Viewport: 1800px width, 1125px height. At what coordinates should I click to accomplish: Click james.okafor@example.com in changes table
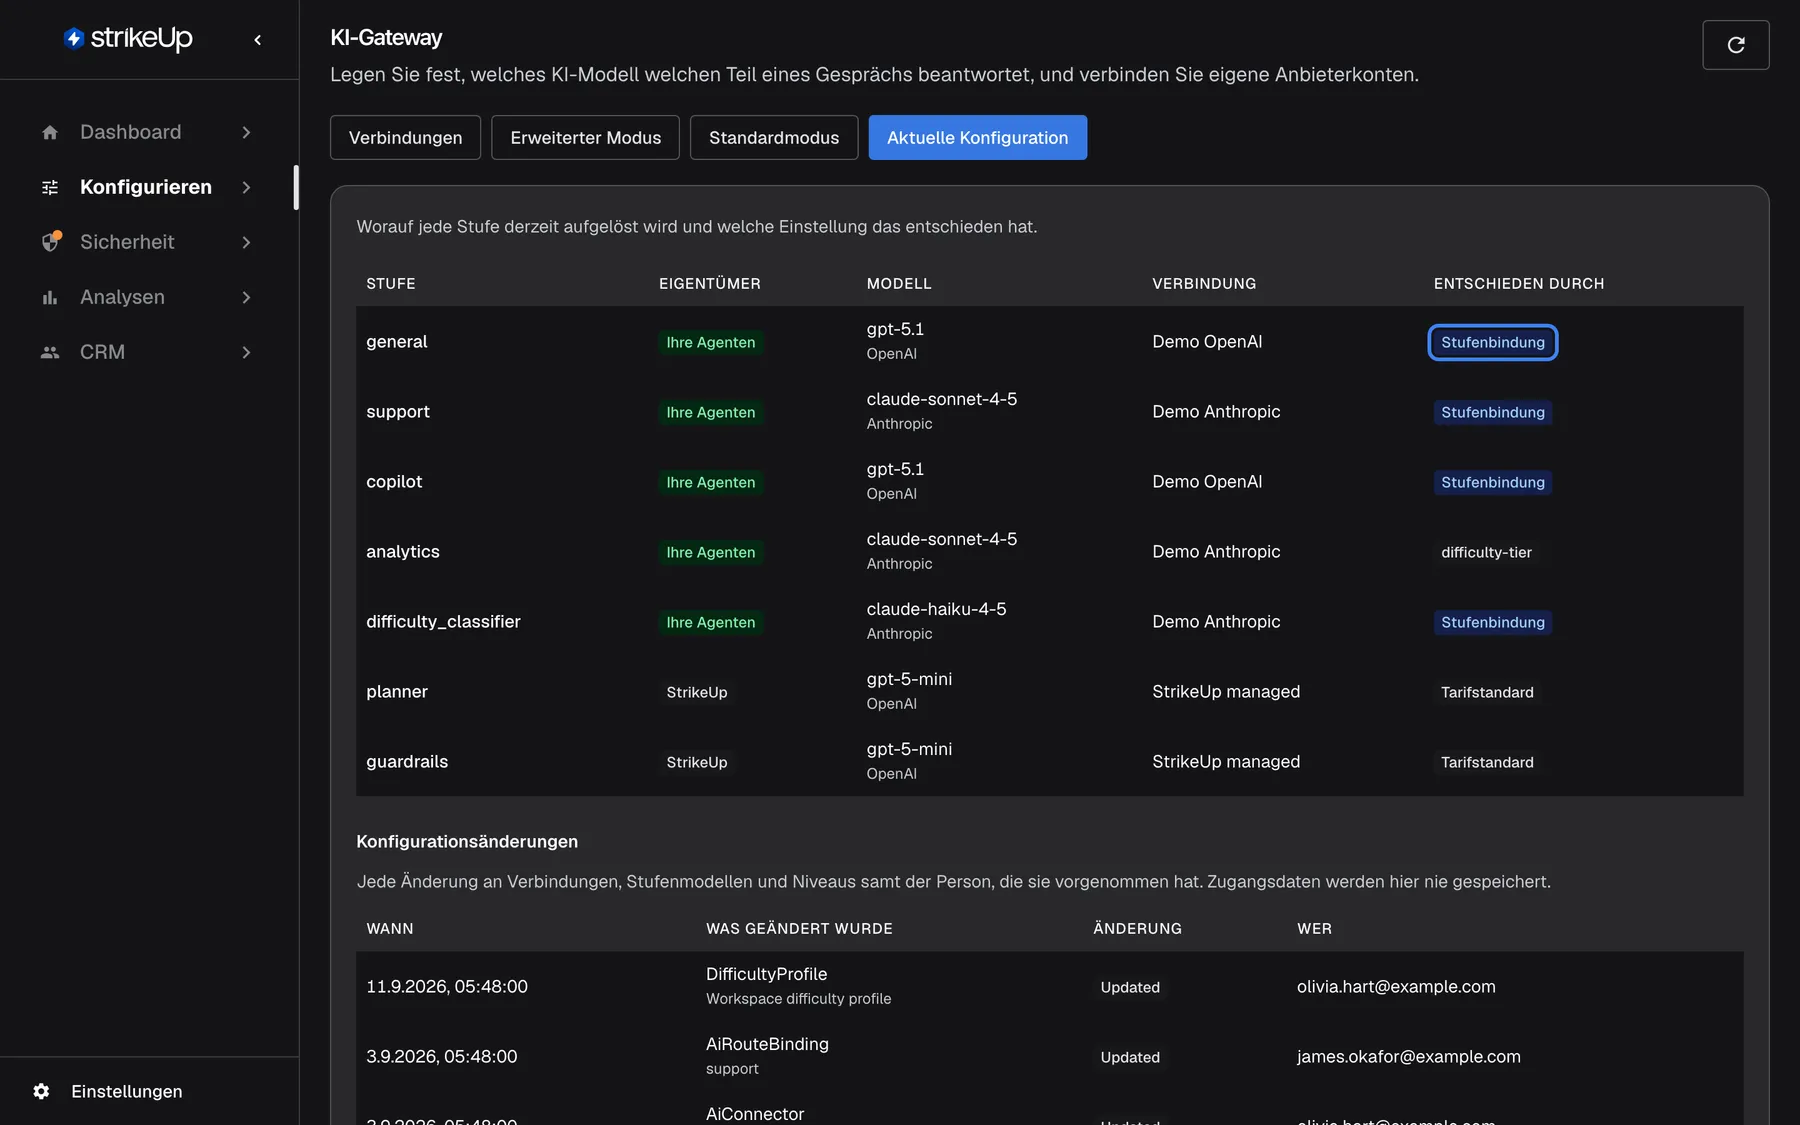click(1408, 1056)
